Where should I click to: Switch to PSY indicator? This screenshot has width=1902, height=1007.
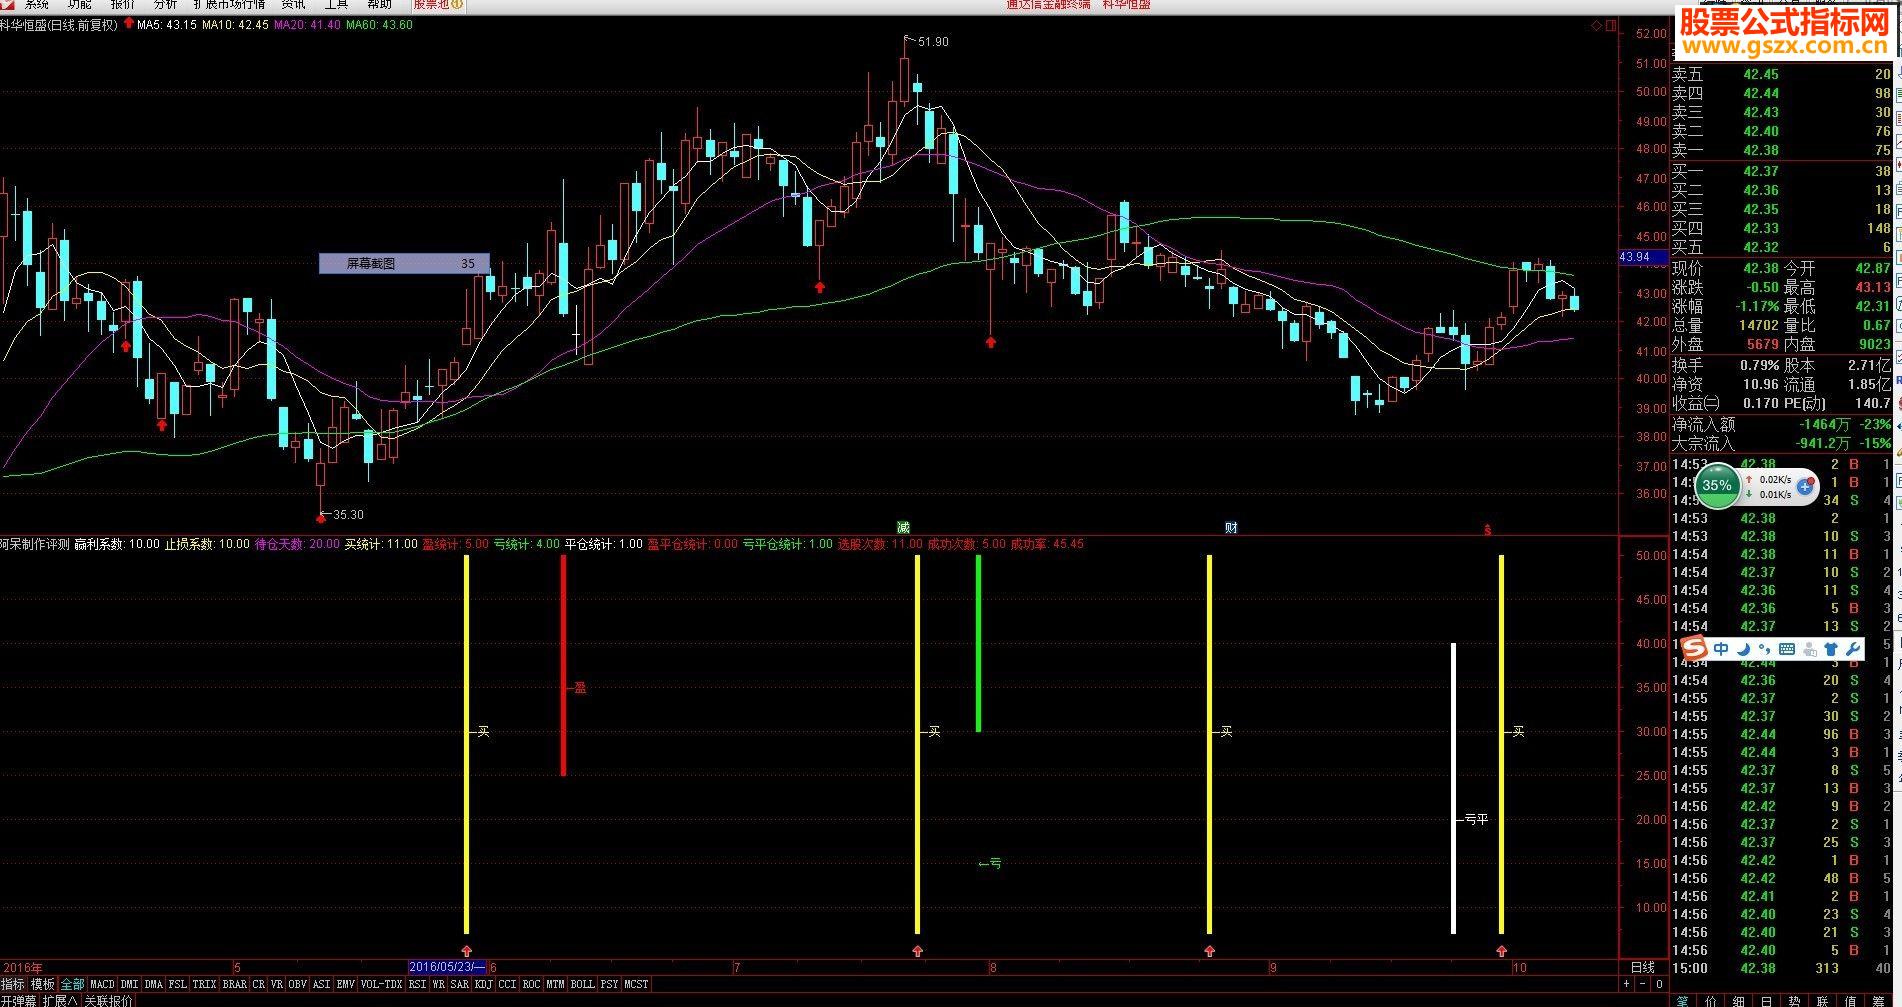[x=609, y=984]
